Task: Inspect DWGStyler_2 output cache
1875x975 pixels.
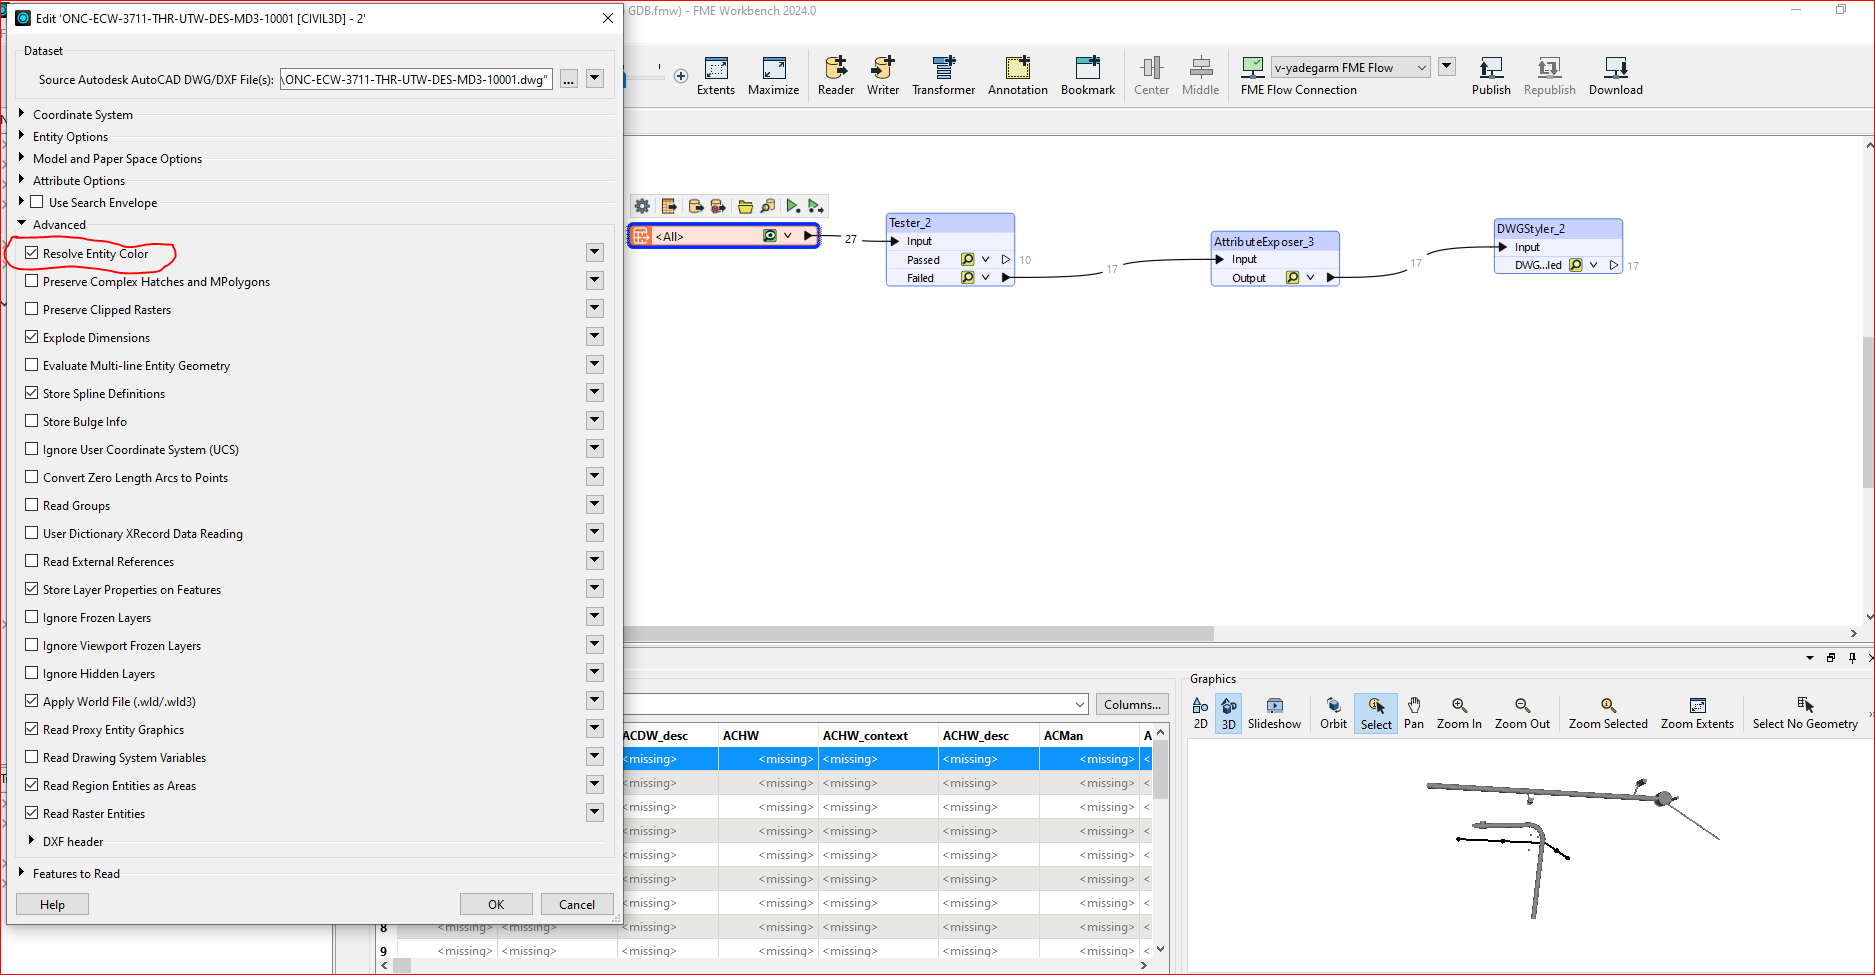Action: point(1576,265)
